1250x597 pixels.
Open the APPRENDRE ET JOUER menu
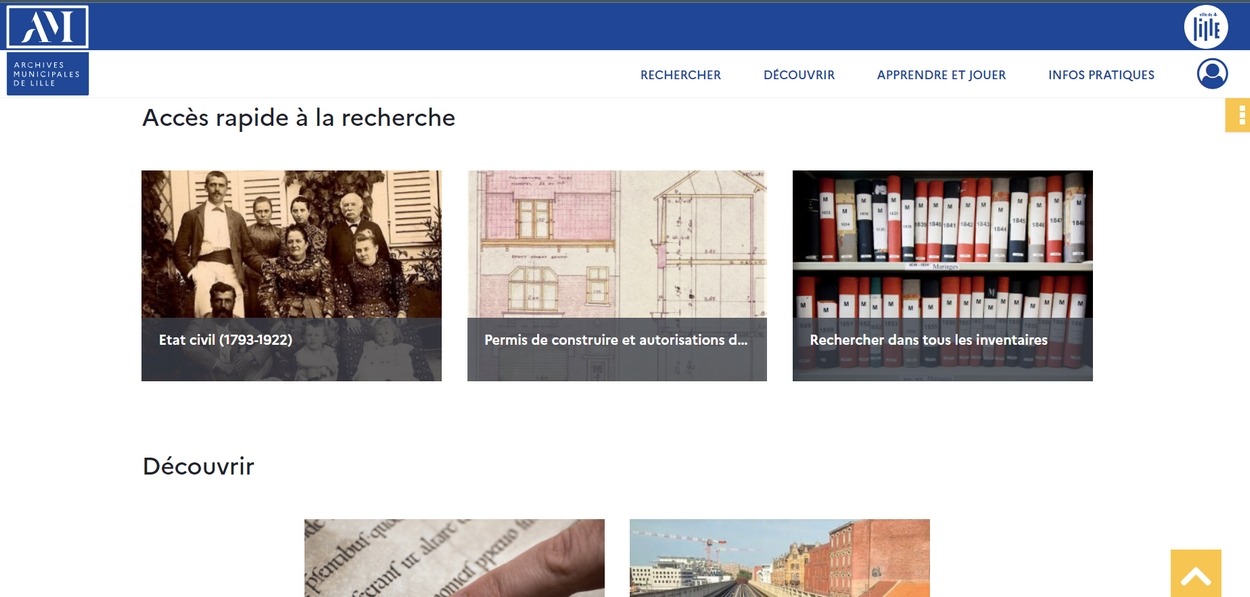[941, 74]
